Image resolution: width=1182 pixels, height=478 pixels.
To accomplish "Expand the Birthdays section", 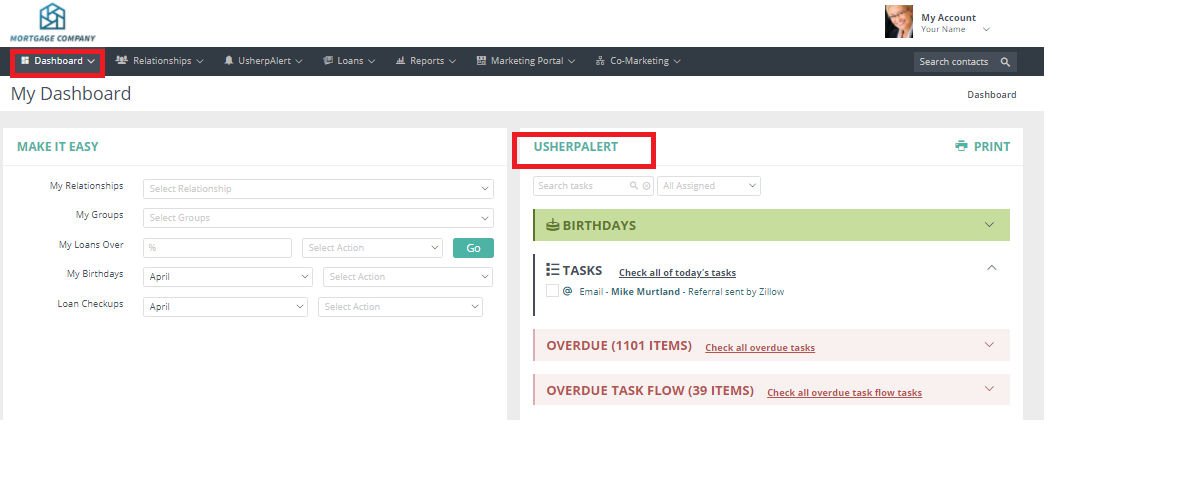I will [989, 225].
